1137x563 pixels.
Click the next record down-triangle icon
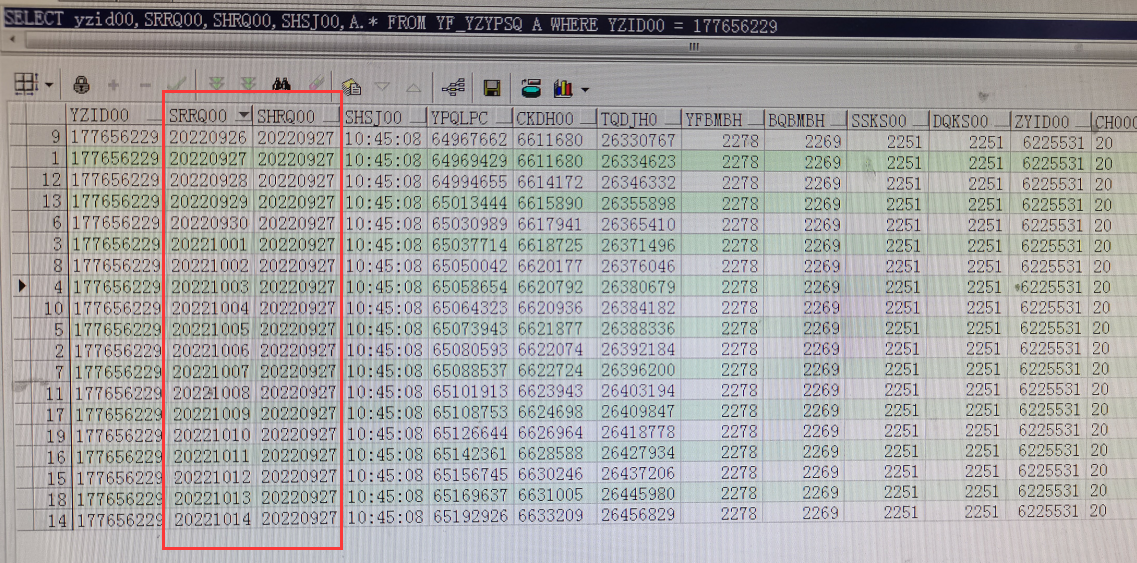(382, 88)
